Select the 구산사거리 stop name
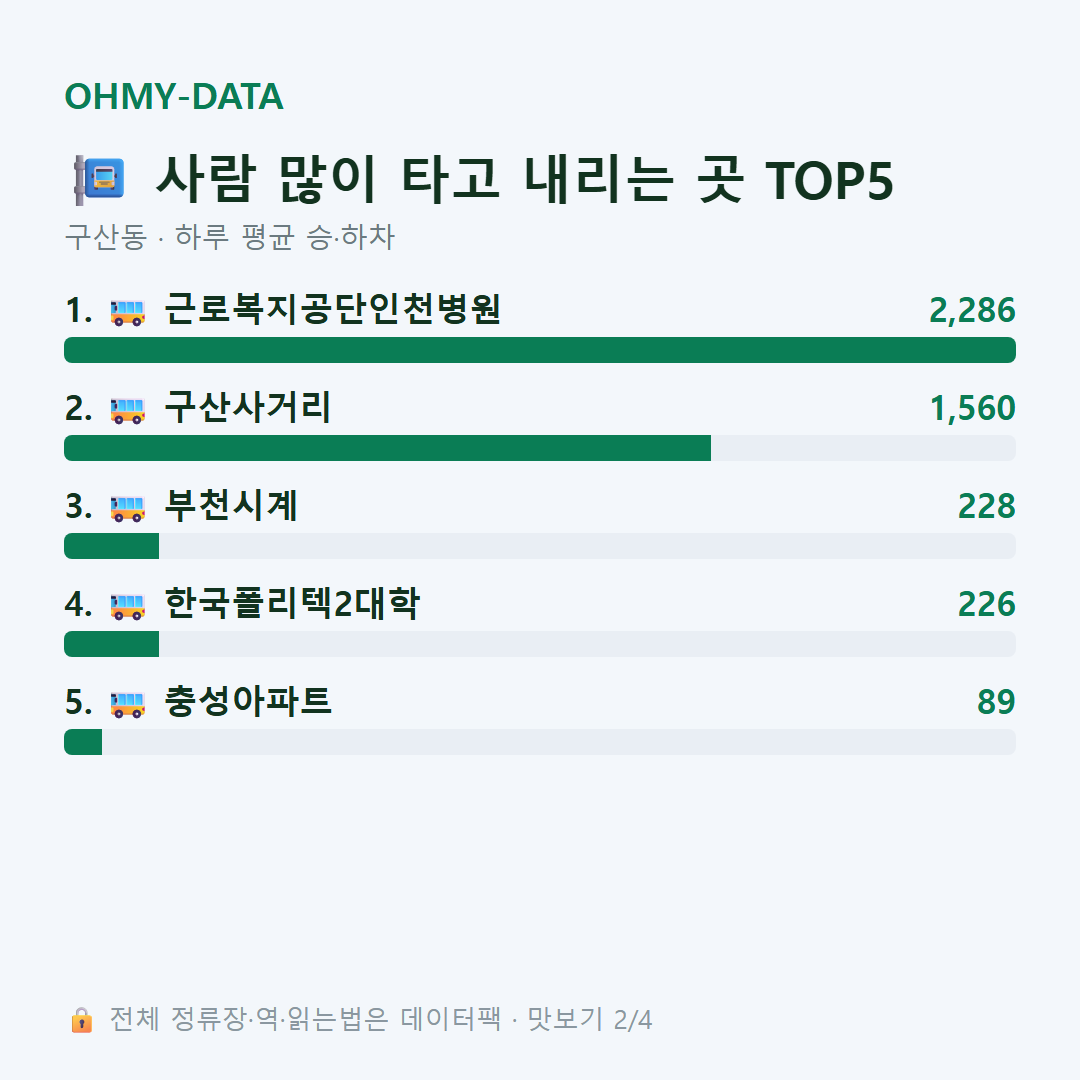This screenshot has width=1080, height=1080. click(248, 407)
